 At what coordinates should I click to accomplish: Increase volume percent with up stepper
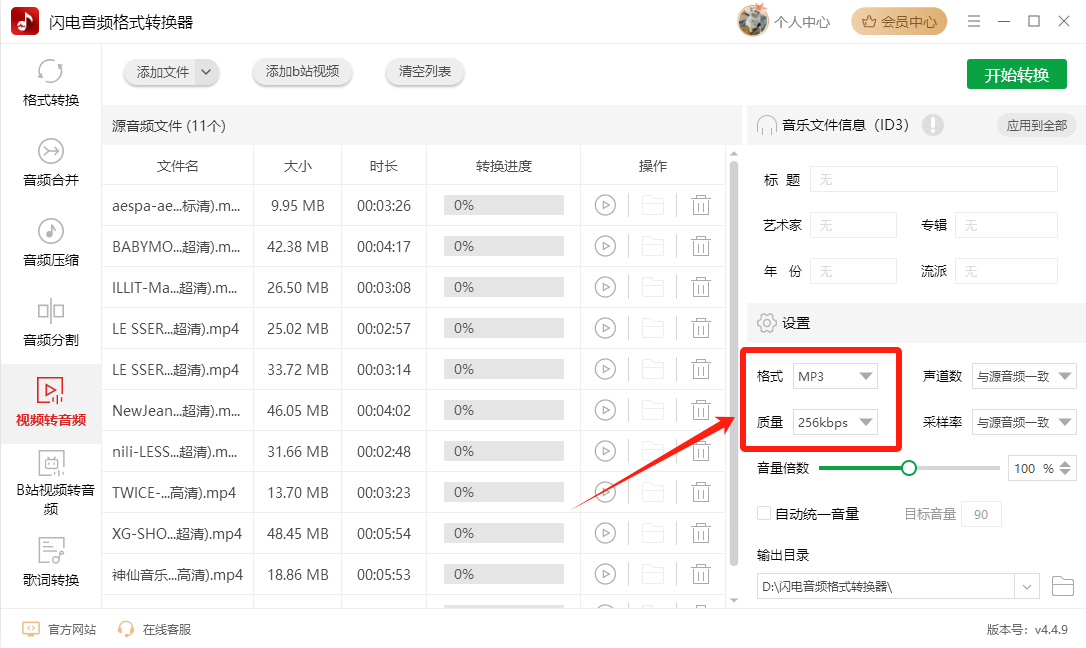pos(1065,464)
